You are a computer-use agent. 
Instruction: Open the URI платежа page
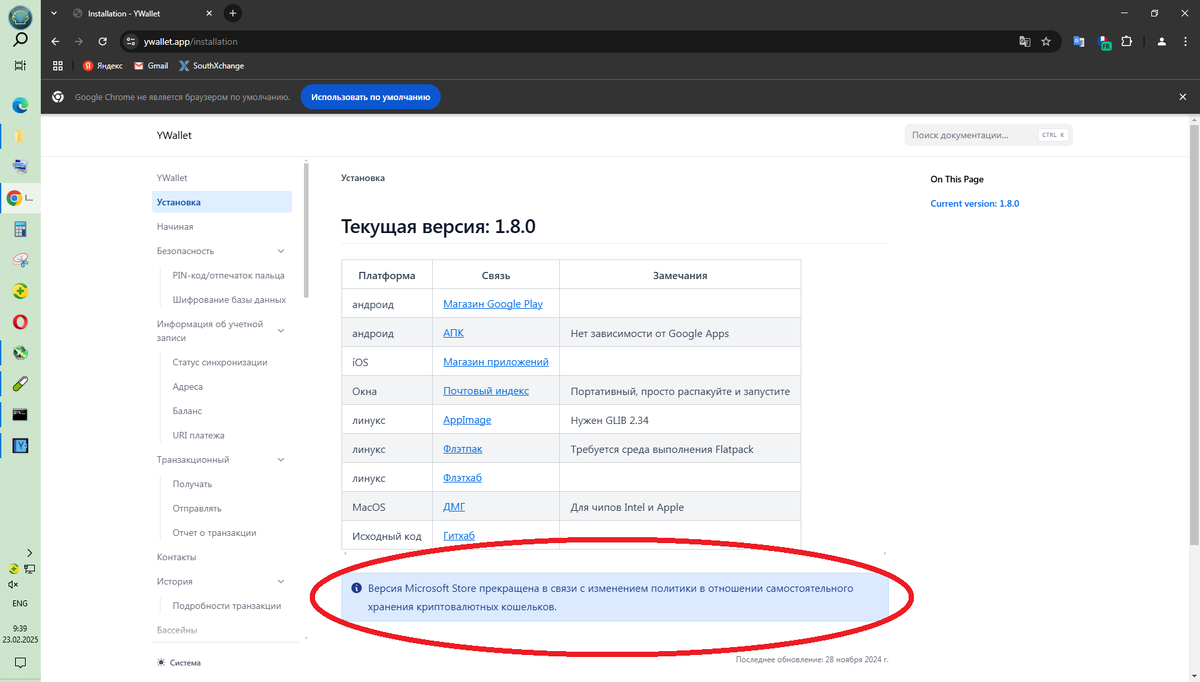click(x=198, y=436)
